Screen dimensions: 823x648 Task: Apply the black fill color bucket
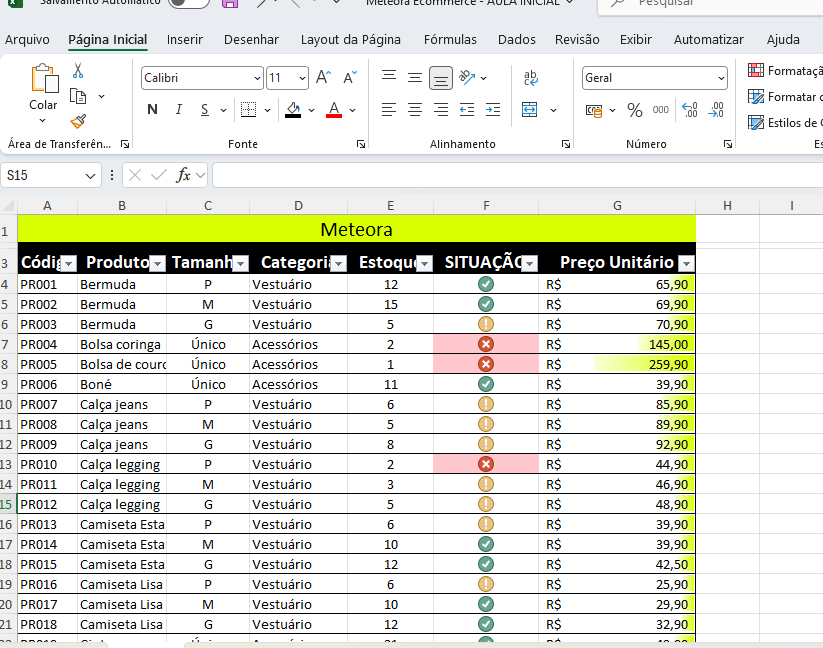coord(293,110)
